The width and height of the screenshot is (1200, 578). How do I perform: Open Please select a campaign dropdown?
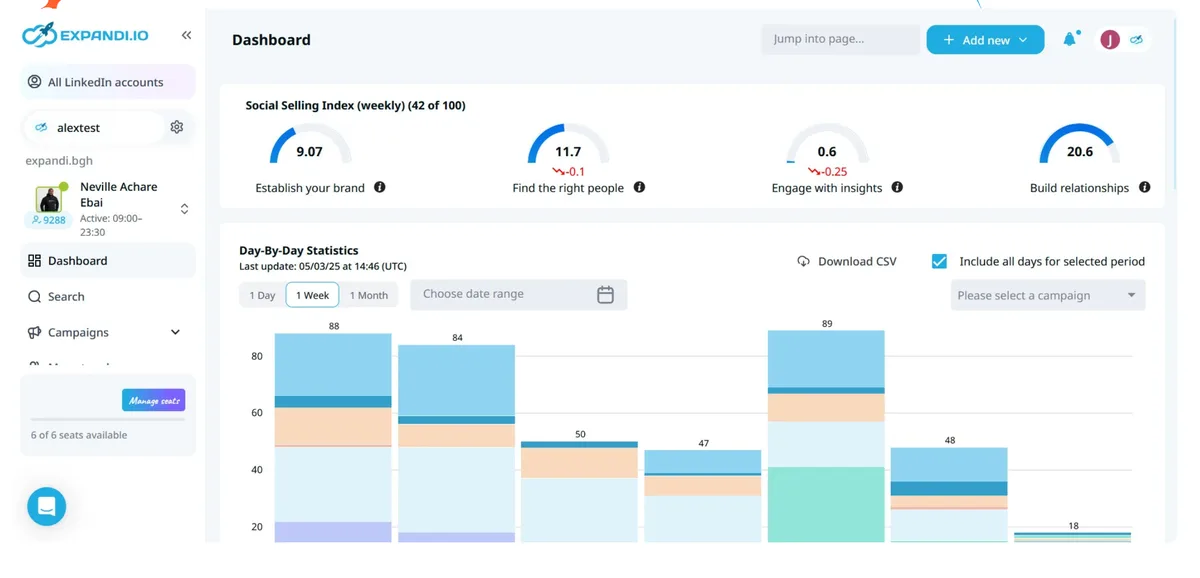tap(1047, 295)
